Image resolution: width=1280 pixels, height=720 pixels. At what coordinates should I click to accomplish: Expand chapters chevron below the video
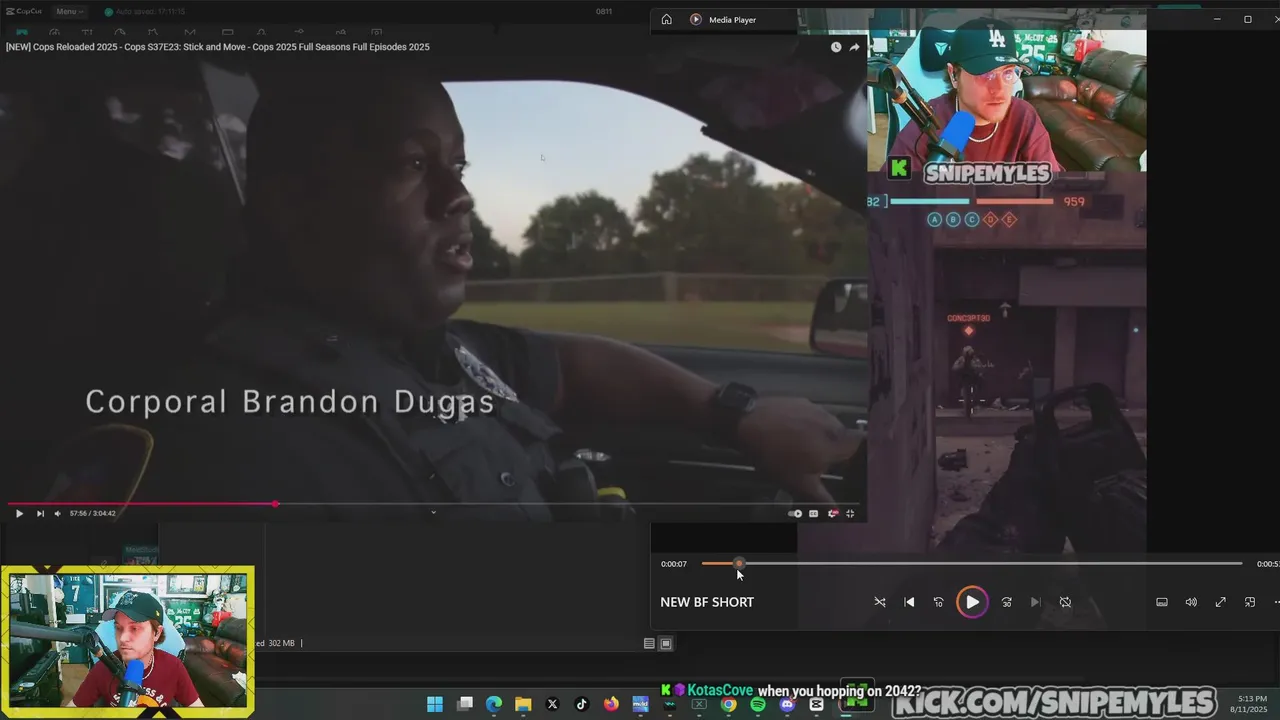433,512
